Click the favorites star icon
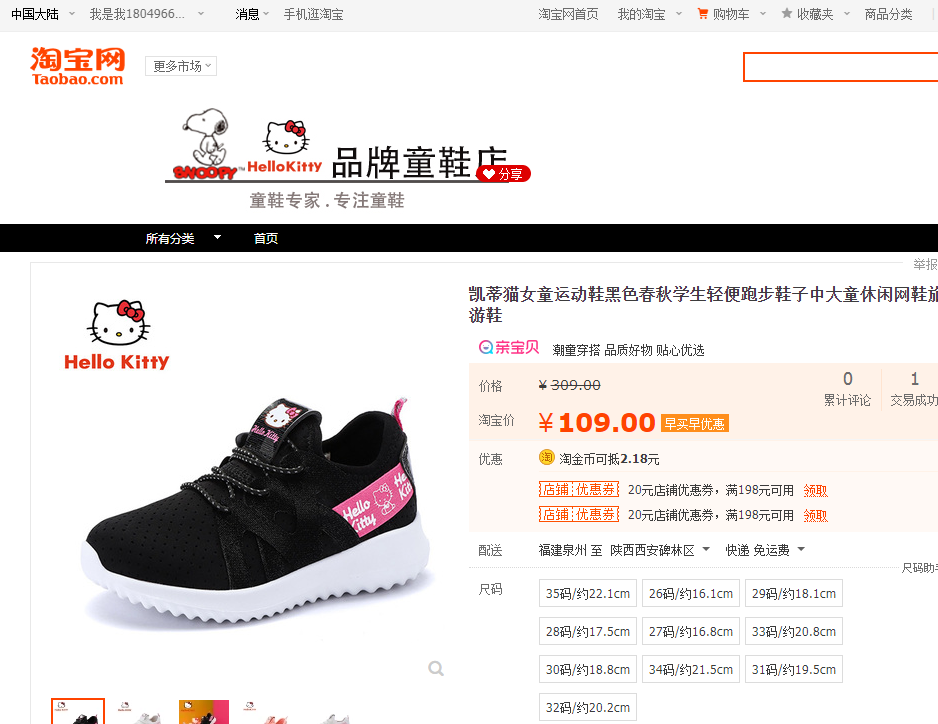The width and height of the screenshot is (938, 724). 787,13
